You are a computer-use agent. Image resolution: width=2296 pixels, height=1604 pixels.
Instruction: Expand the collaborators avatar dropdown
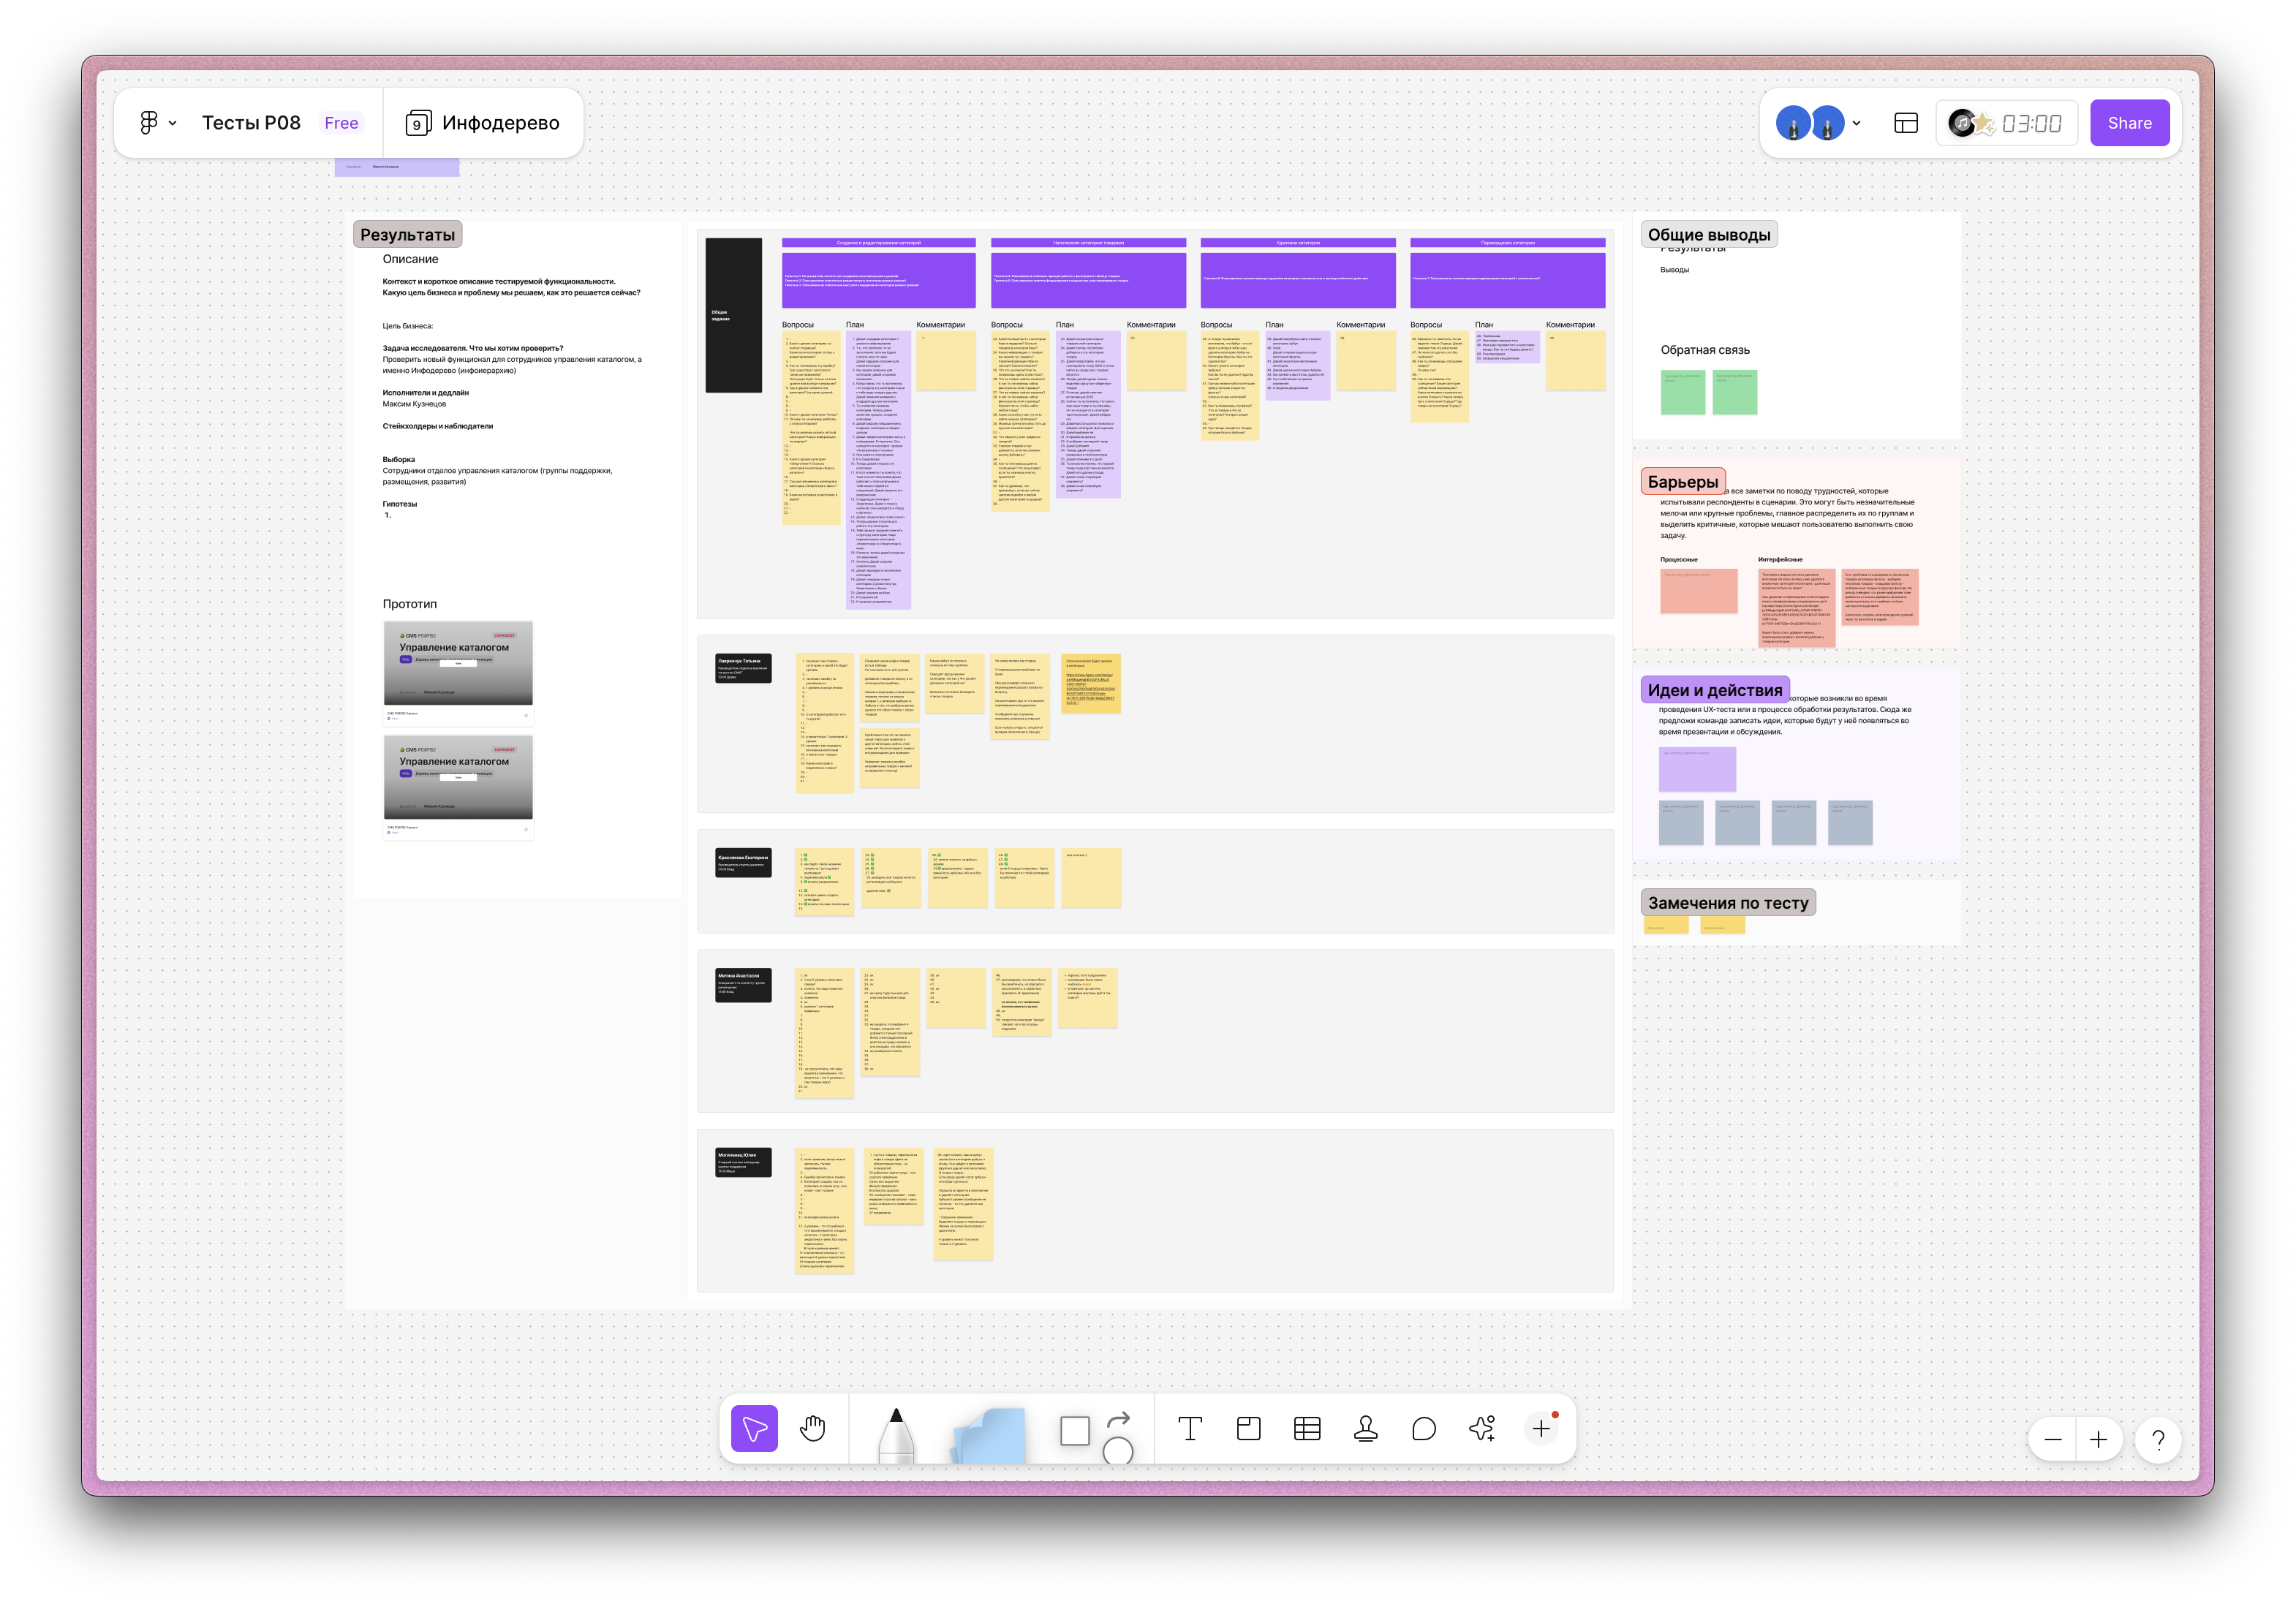[1856, 123]
